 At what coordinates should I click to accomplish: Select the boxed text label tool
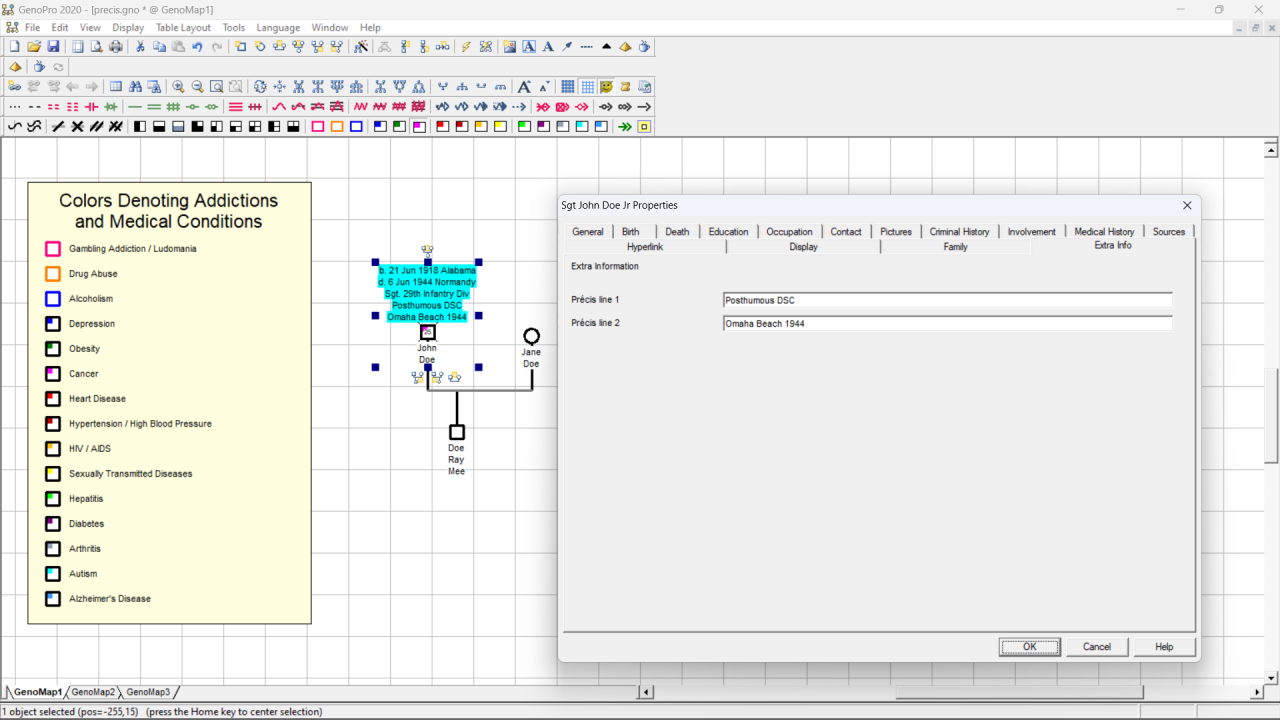[x=529, y=46]
